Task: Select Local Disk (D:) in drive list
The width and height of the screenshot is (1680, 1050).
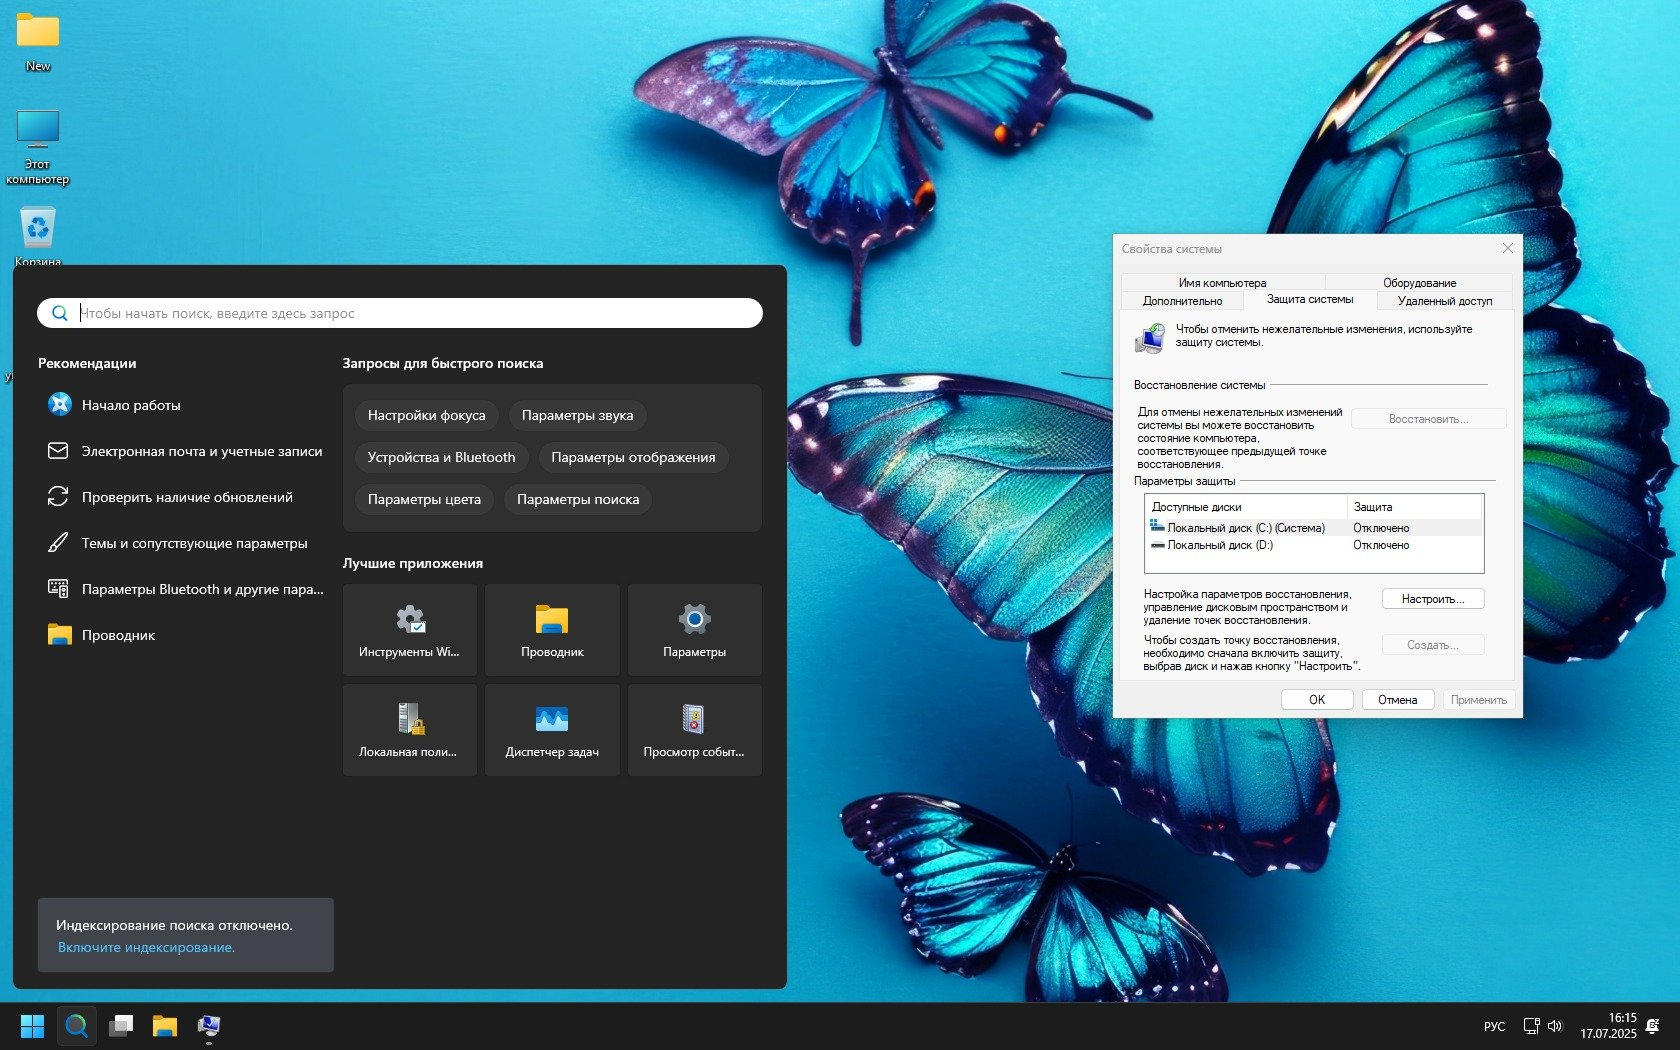Action: [1220, 545]
